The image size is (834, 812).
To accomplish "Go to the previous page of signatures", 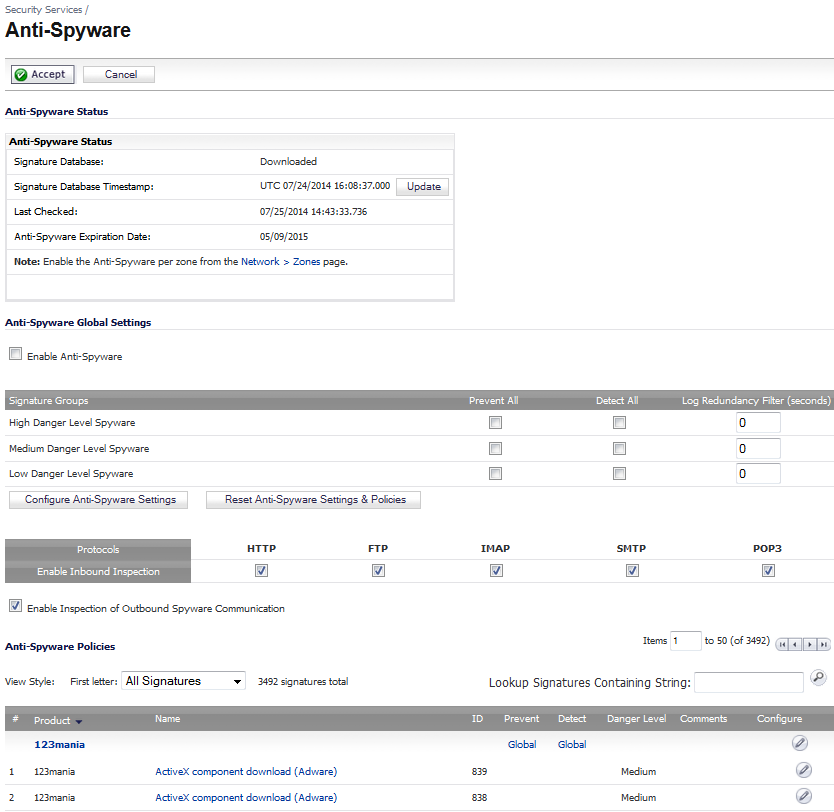I will tap(796, 644).
